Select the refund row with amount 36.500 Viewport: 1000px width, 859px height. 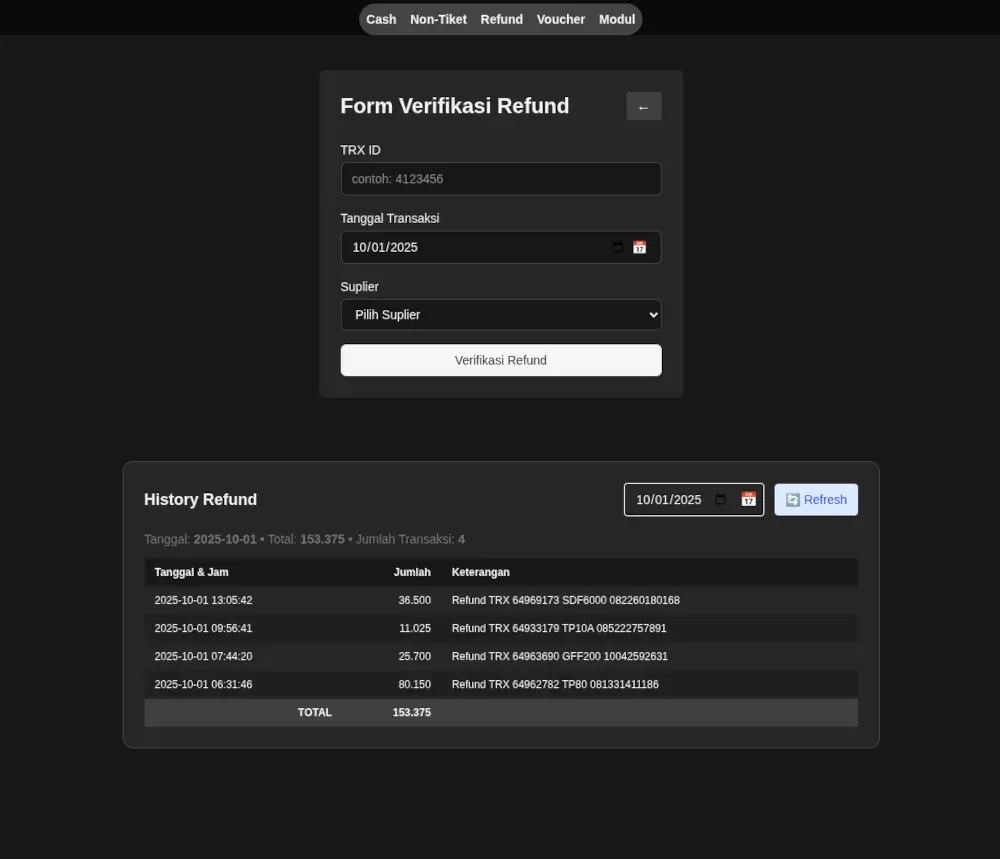[500, 600]
